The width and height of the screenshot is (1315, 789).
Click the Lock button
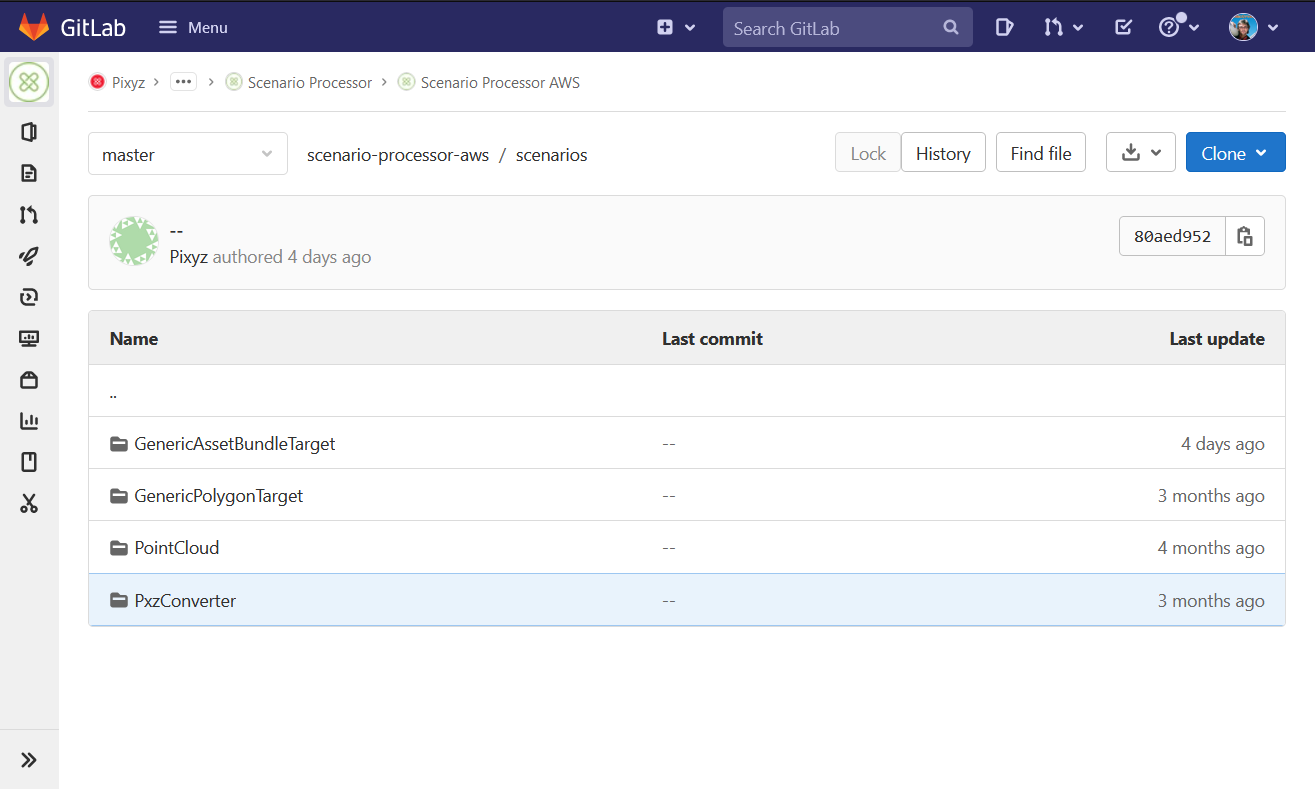868,153
